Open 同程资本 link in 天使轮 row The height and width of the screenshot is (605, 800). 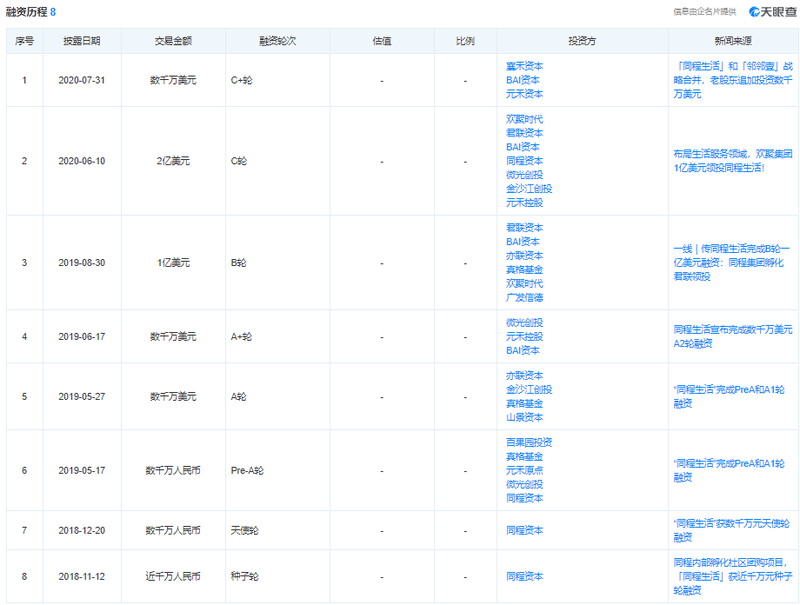click(525, 530)
